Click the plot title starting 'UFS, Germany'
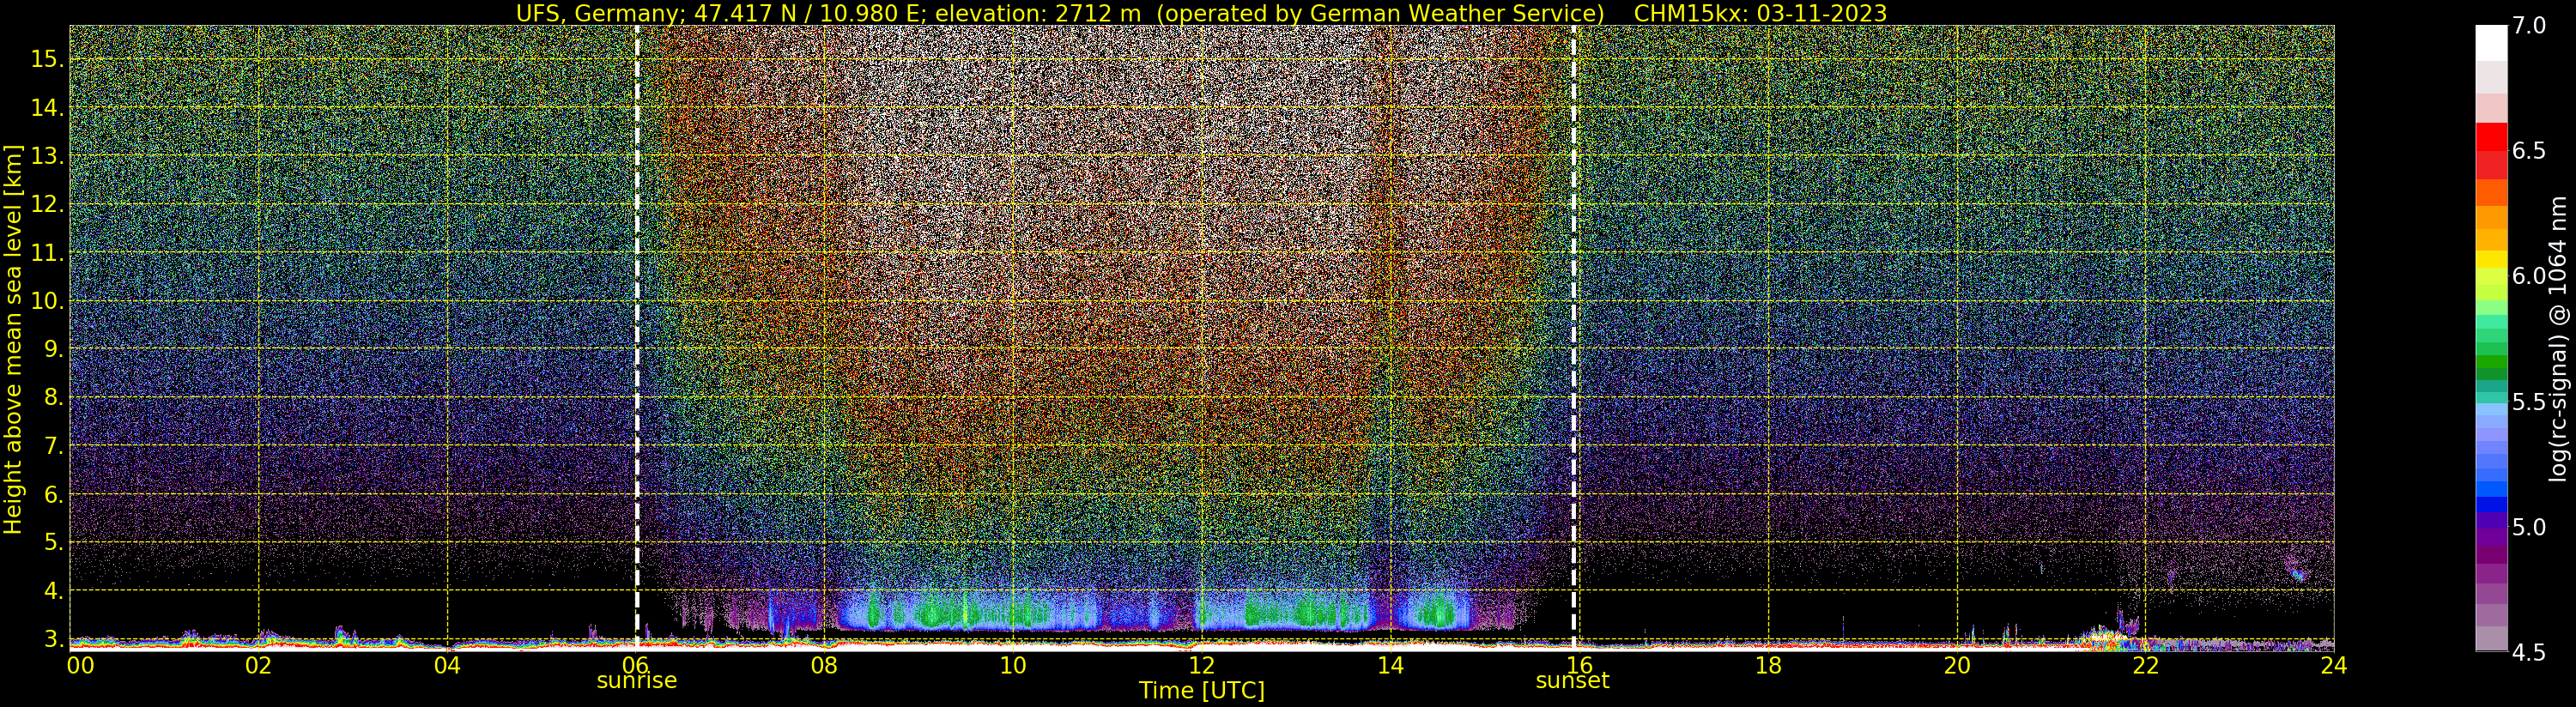 click(x=1201, y=13)
